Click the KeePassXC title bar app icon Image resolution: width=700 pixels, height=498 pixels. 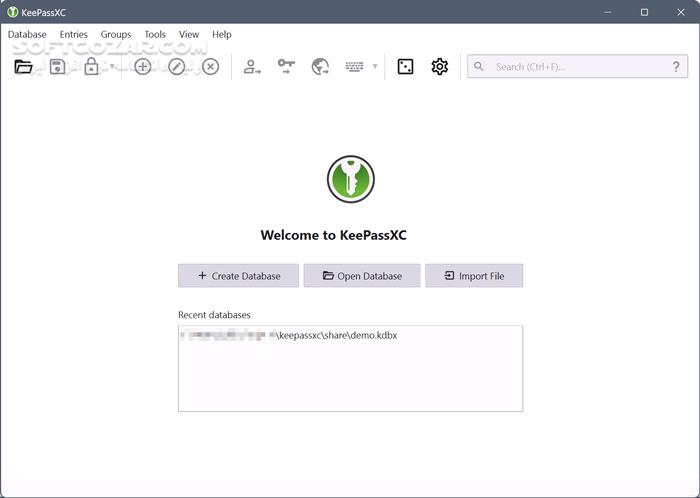coord(12,12)
